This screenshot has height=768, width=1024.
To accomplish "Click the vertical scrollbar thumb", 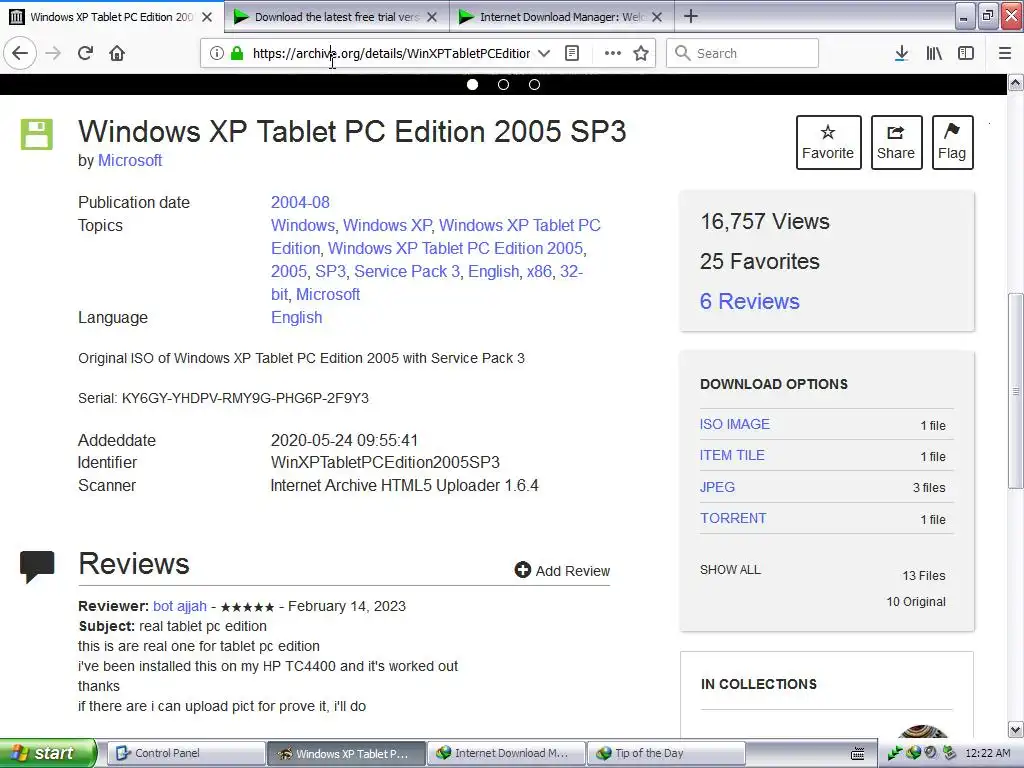I will coord(1016,391).
